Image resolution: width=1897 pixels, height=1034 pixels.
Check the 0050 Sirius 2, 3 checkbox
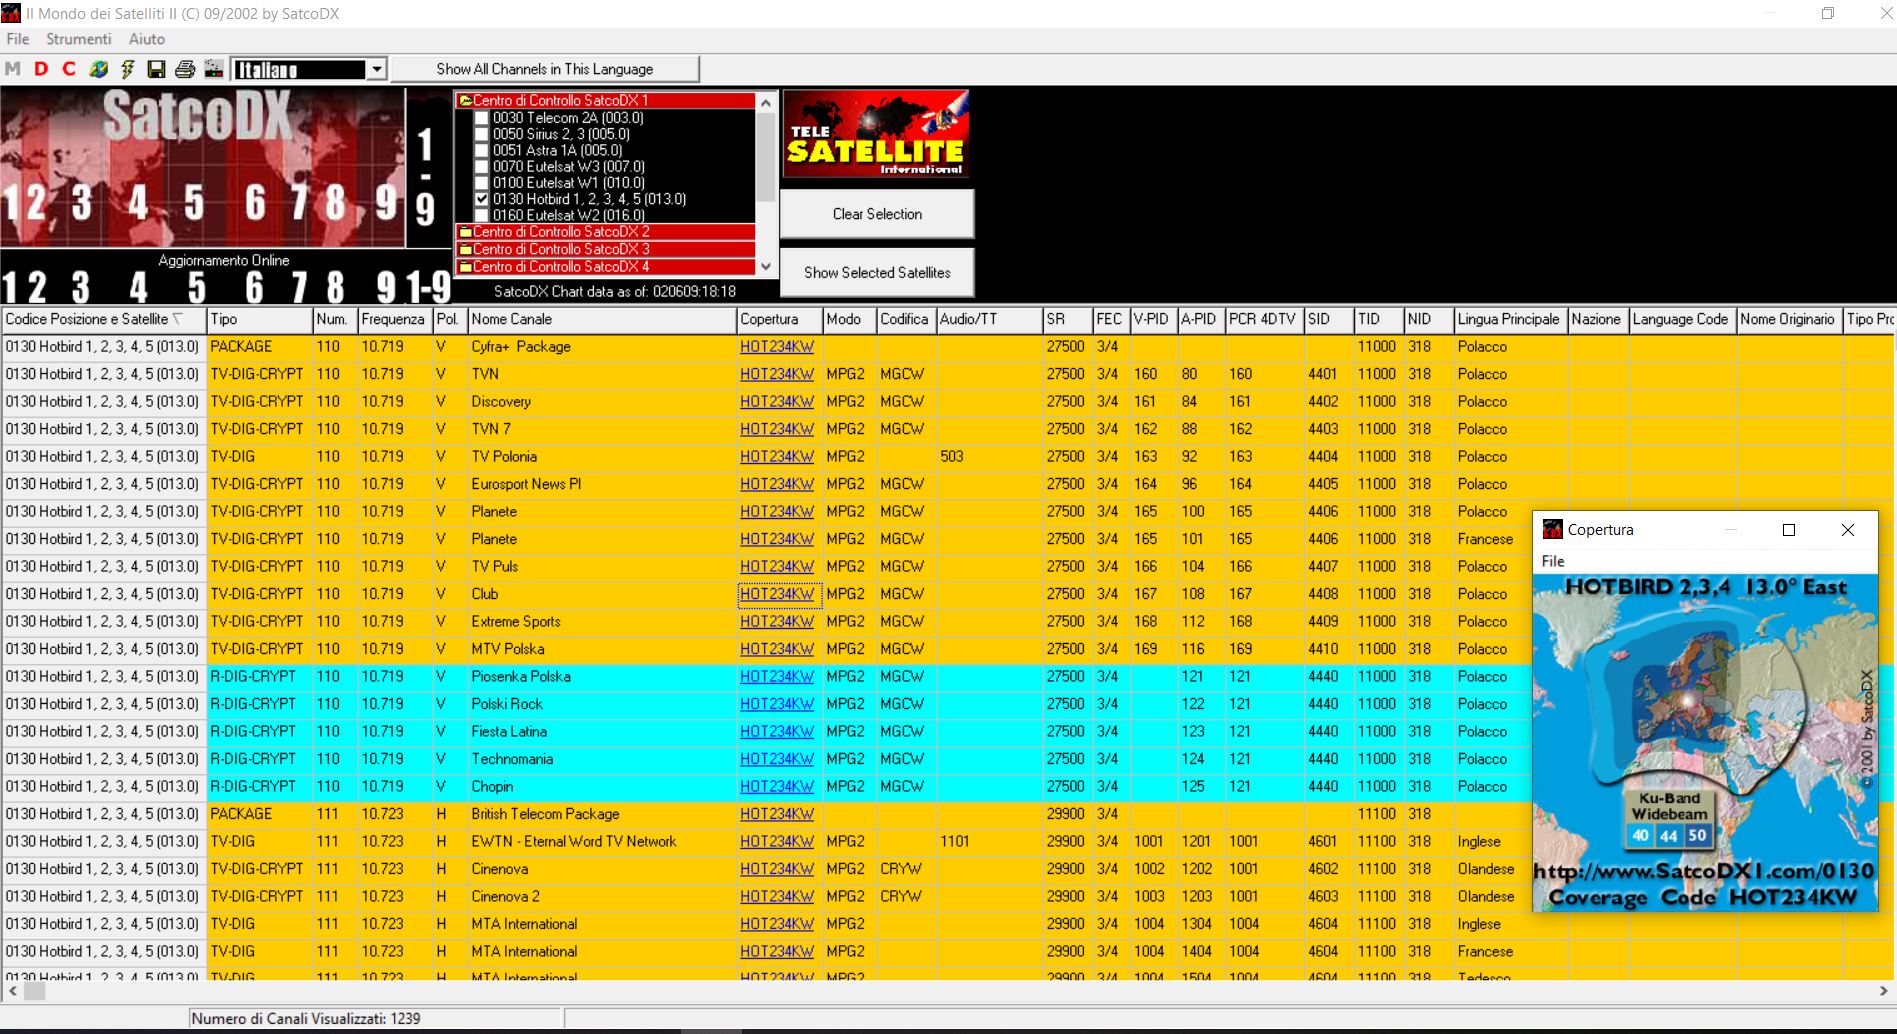pyautogui.click(x=482, y=134)
